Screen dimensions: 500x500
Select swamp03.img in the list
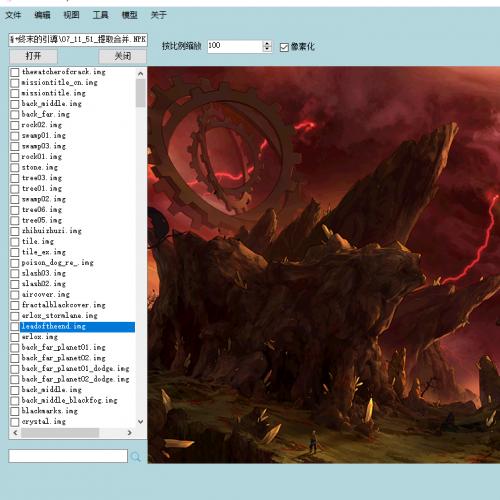[x=44, y=146]
